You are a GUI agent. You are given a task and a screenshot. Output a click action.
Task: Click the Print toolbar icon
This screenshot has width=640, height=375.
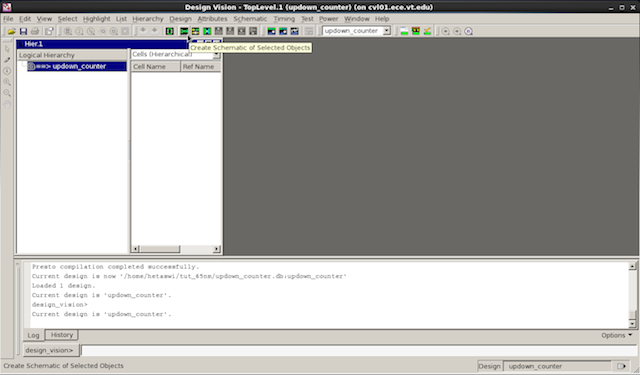35,31
